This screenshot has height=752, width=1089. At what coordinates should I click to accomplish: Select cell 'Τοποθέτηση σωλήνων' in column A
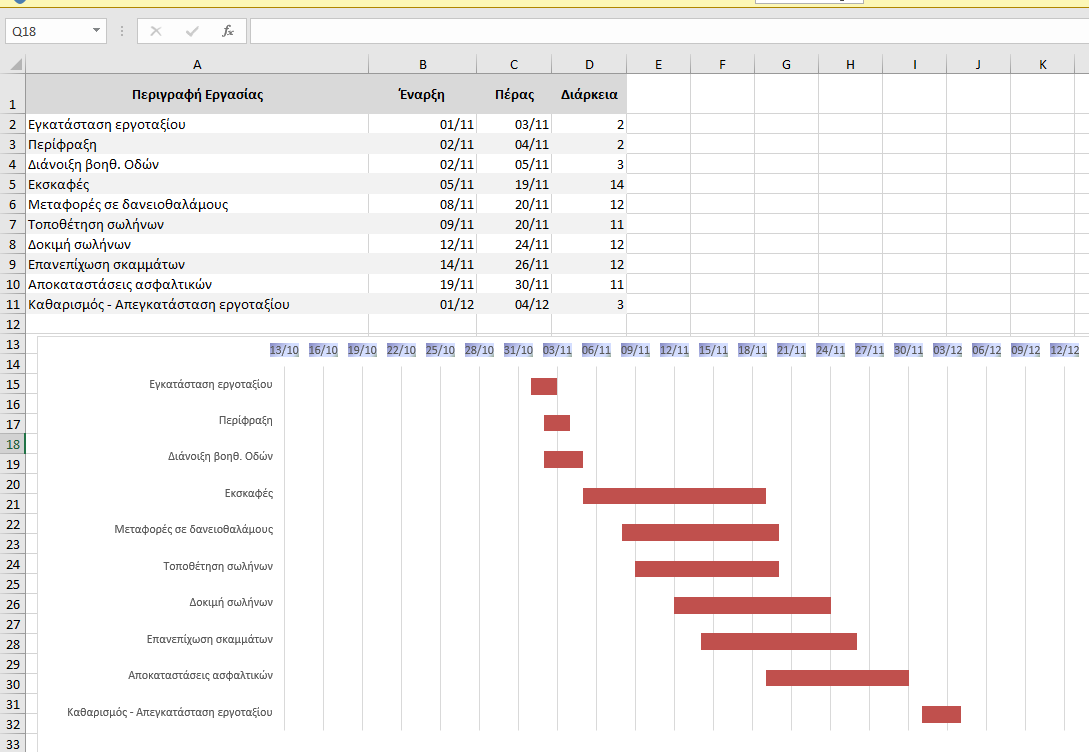[x=197, y=224]
